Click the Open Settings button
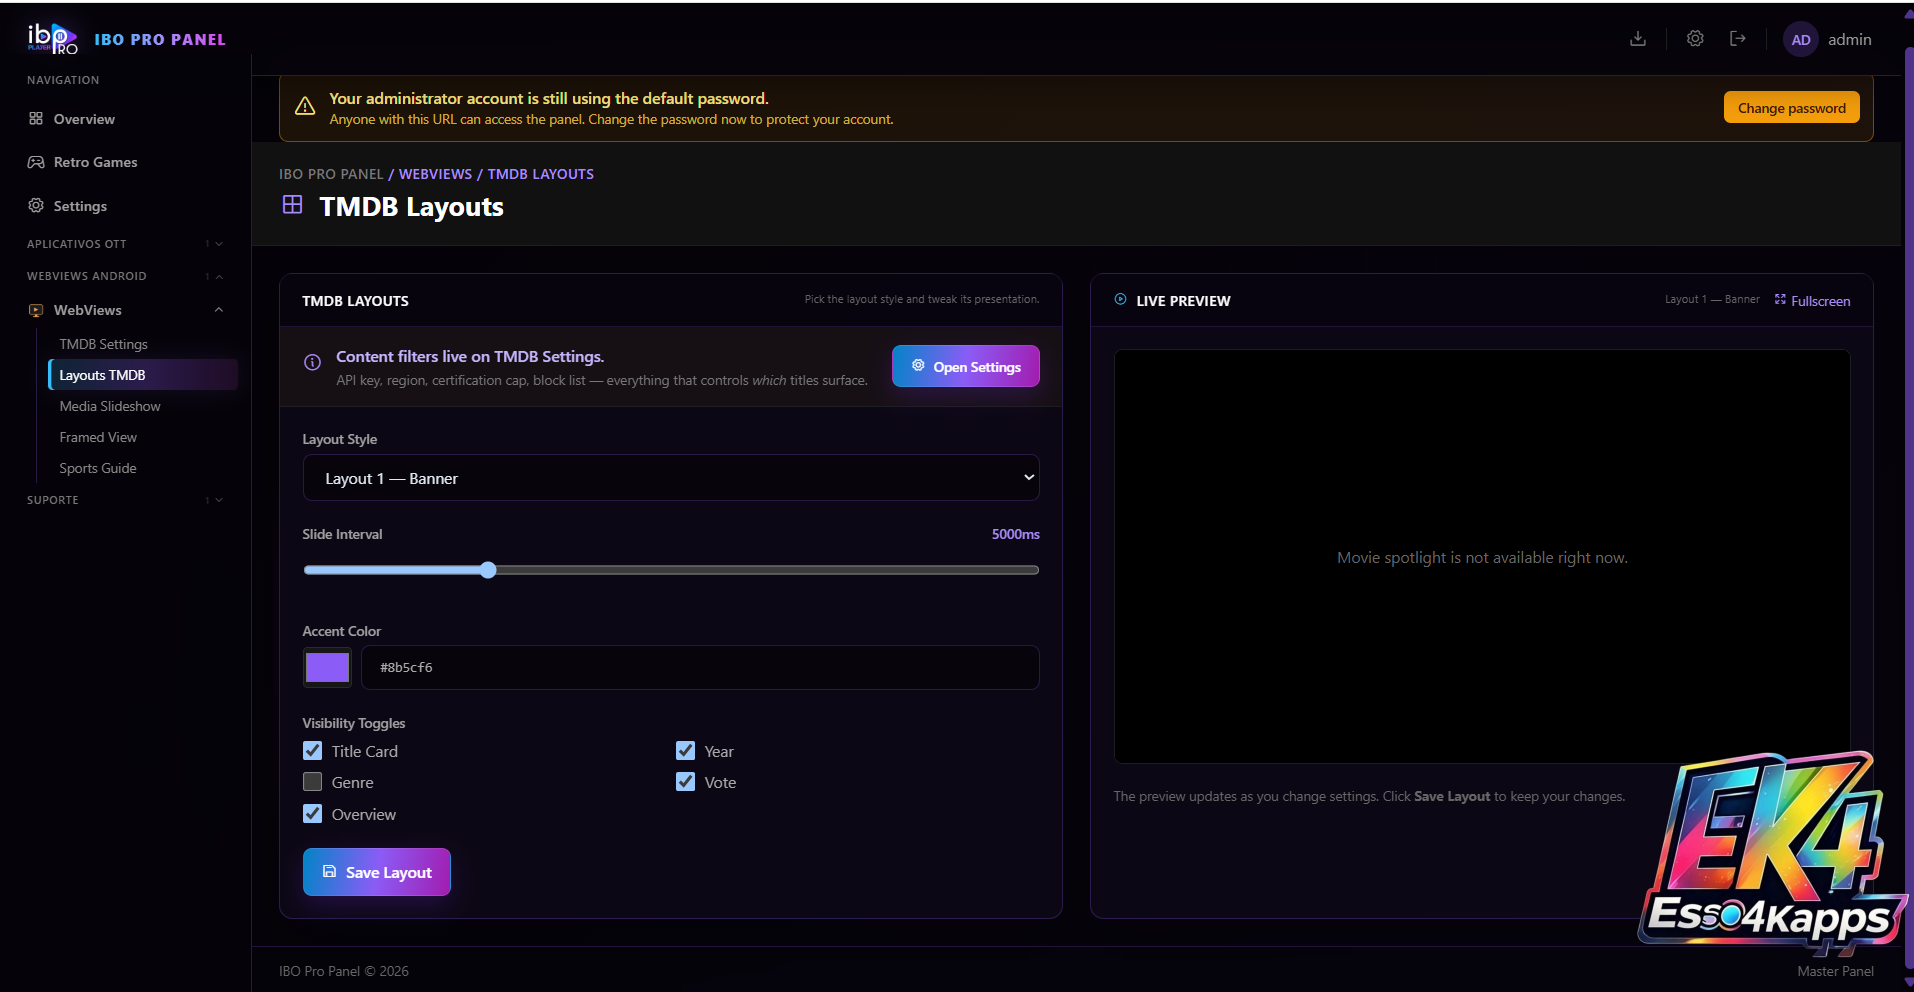This screenshot has width=1914, height=992. pyautogui.click(x=966, y=367)
